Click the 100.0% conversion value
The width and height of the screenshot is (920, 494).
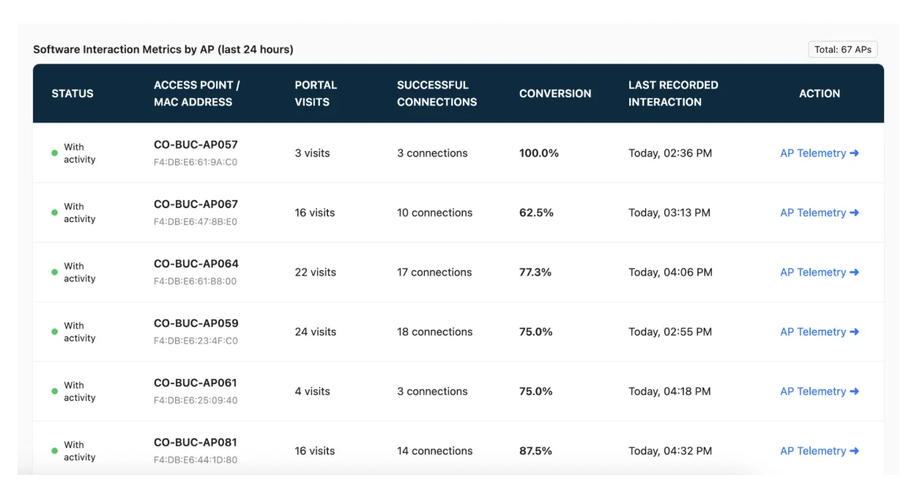tap(539, 153)
